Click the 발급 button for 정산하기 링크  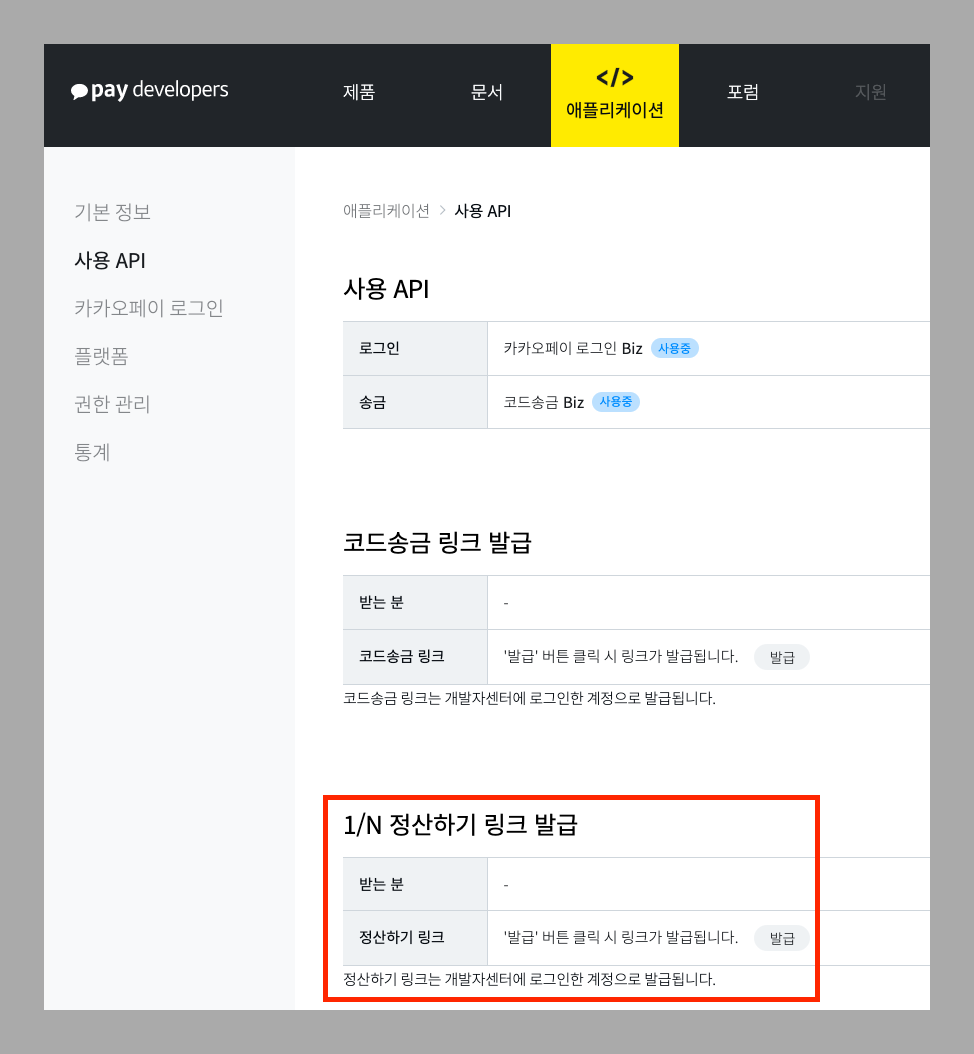point(781,938)
